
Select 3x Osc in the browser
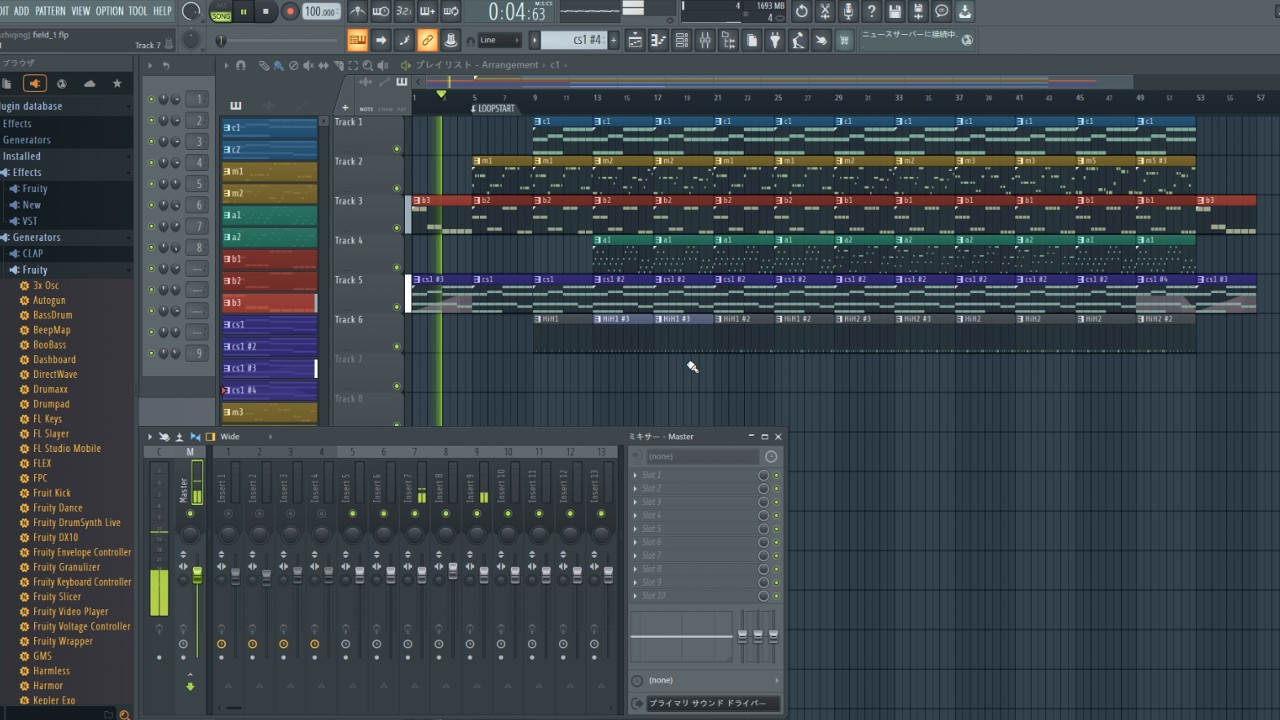click(x=46, y=286)
